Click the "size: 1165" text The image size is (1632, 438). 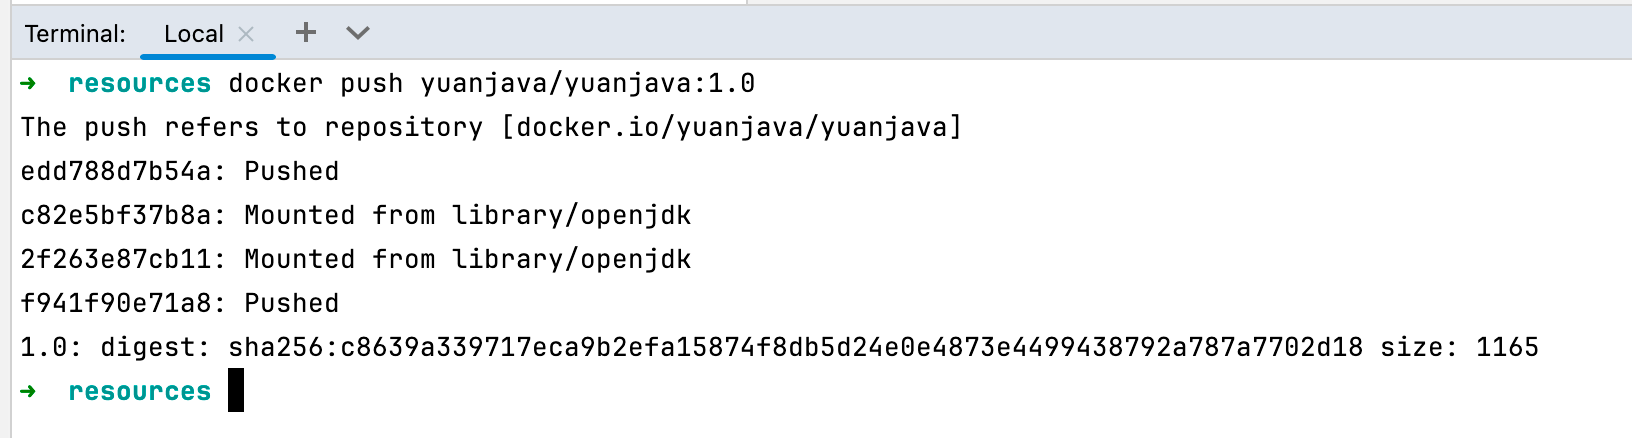1459,347
